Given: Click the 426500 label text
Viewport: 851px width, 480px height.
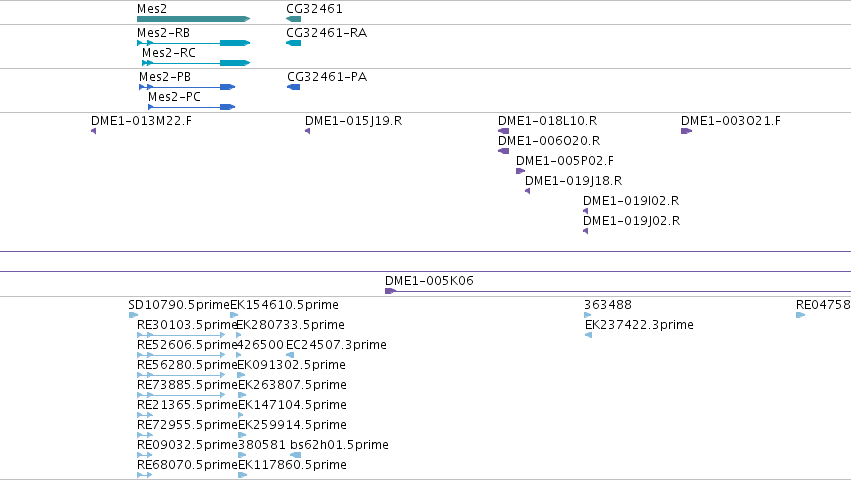Looking at the screenshot, I should pyautogui.click(x=261, y=345).
